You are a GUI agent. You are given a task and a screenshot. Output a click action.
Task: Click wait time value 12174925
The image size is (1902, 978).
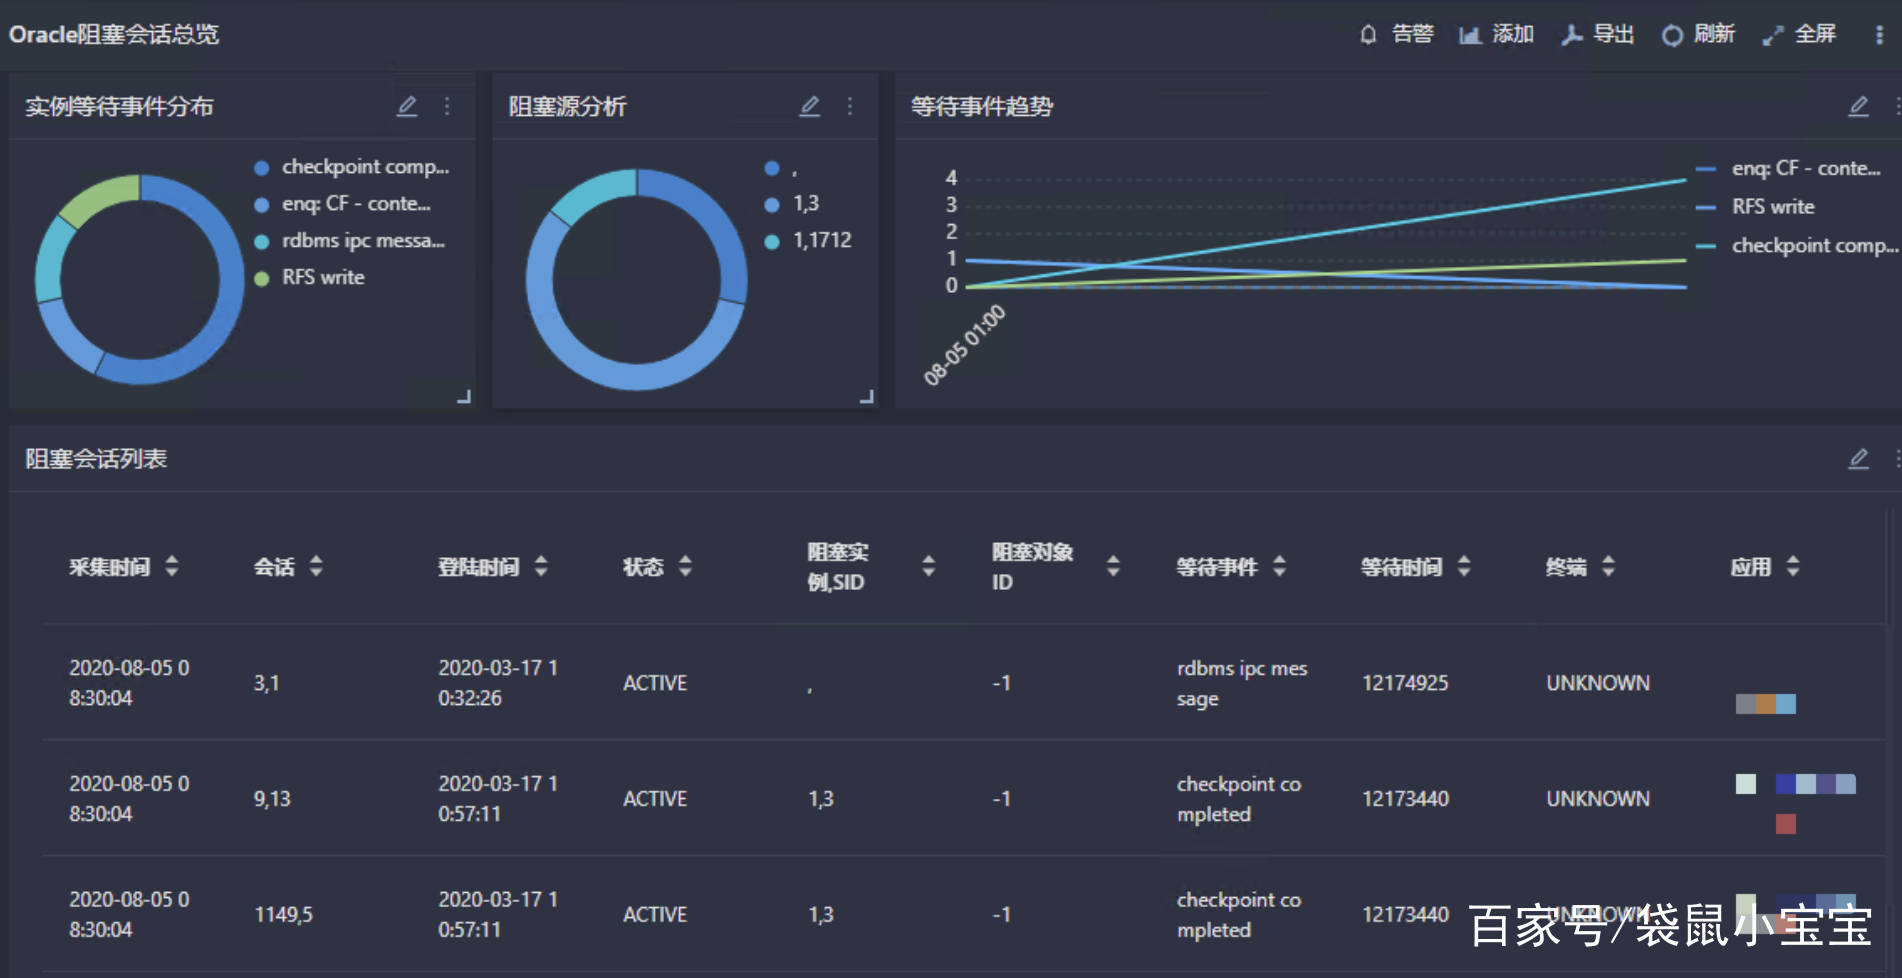[x=1405, y=683]
